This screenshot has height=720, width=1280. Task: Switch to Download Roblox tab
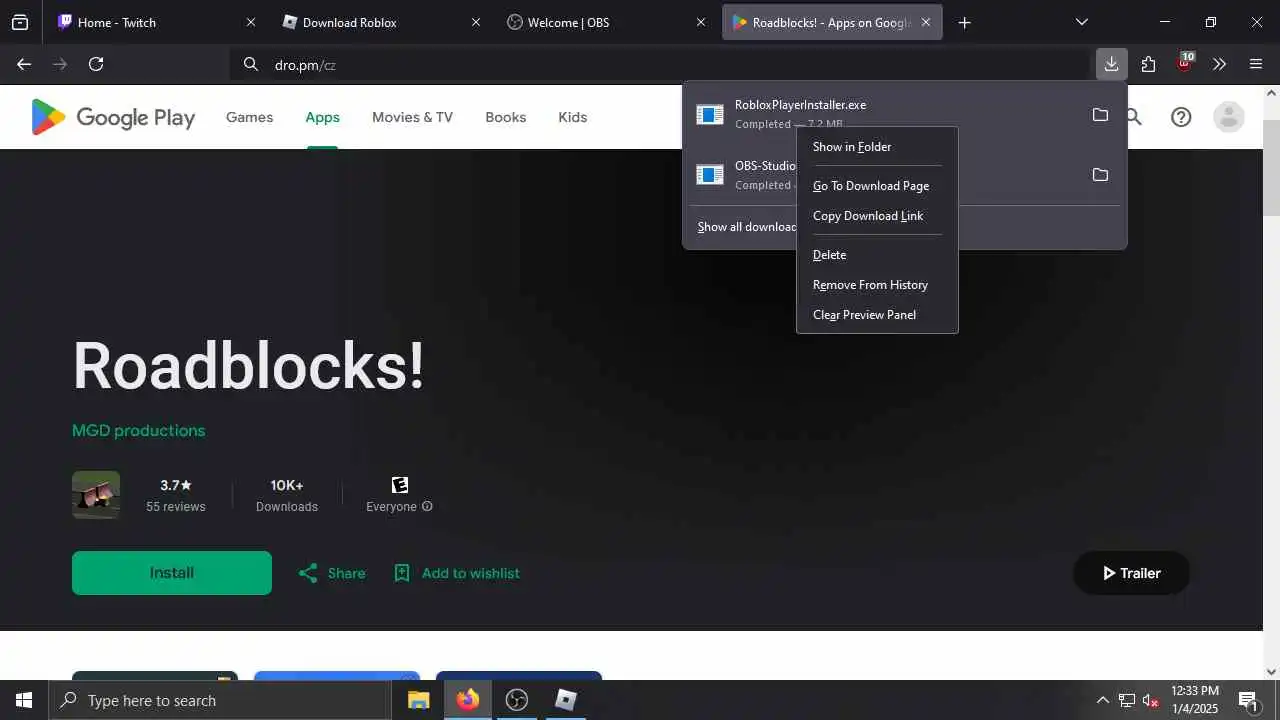click(380, 22)
